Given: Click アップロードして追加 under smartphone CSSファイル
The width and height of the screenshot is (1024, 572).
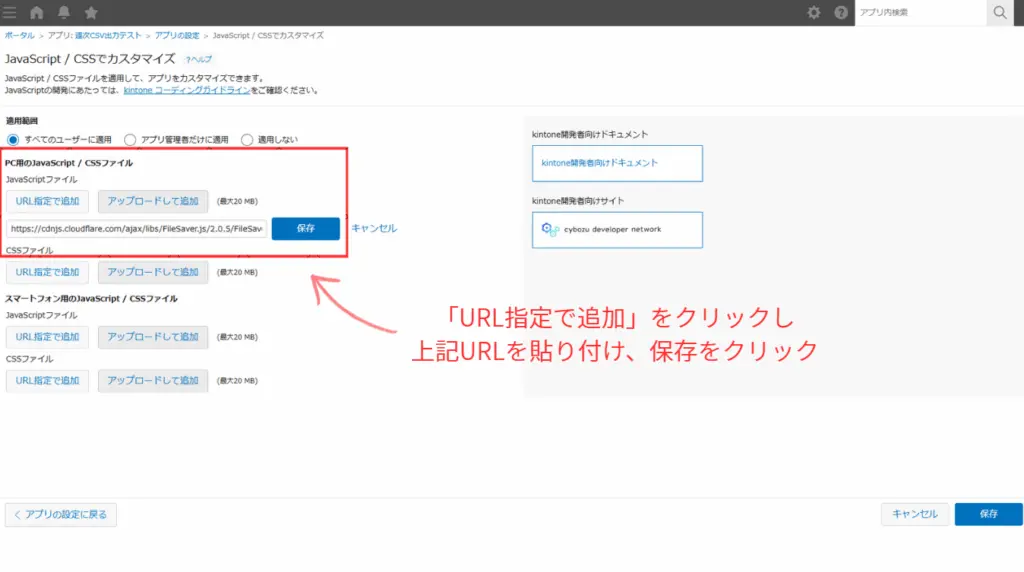Looking at the screenshot, I should (x=153, y=381).
